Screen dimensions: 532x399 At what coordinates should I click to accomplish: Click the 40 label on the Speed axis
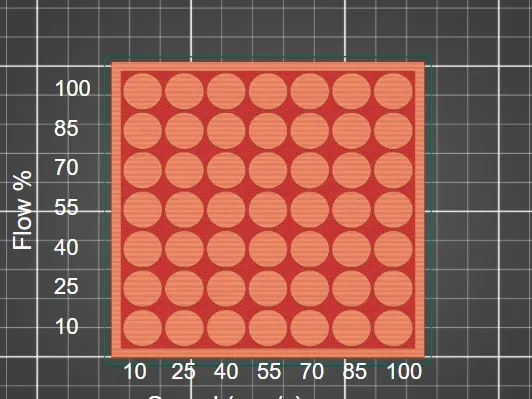tap(226, 371)
